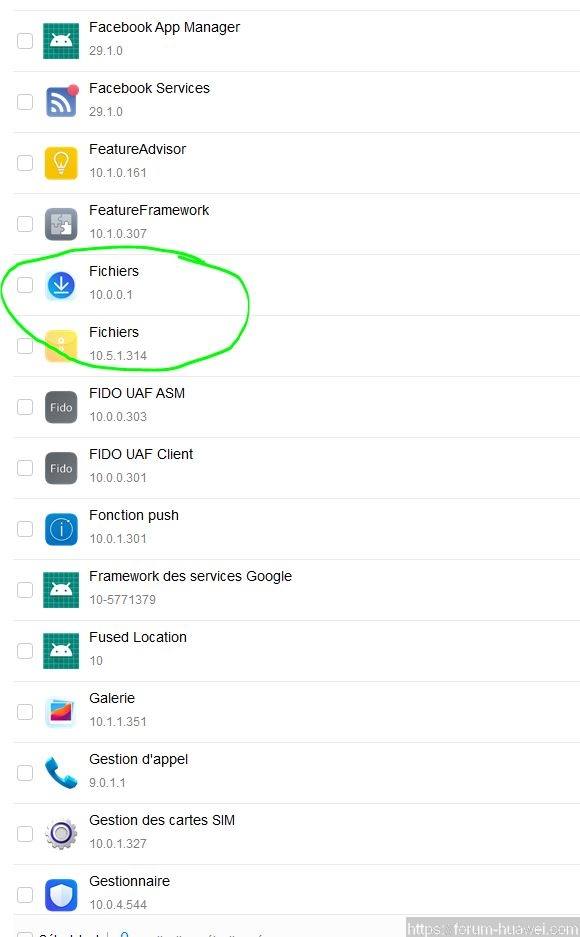
Task: Click the Gestionnaire shield icon
Action: (61, 895)
